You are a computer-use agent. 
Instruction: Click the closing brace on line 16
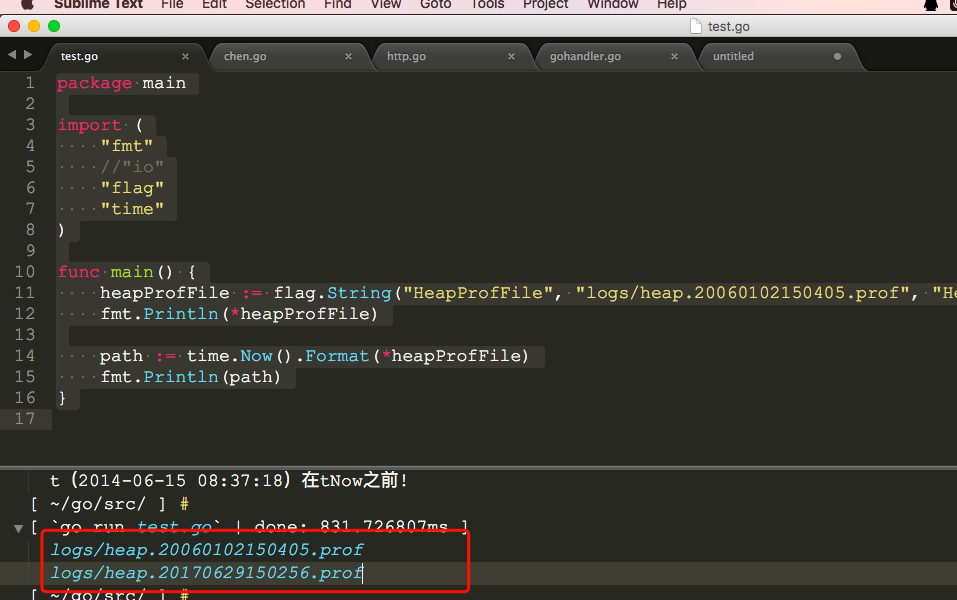62,398
